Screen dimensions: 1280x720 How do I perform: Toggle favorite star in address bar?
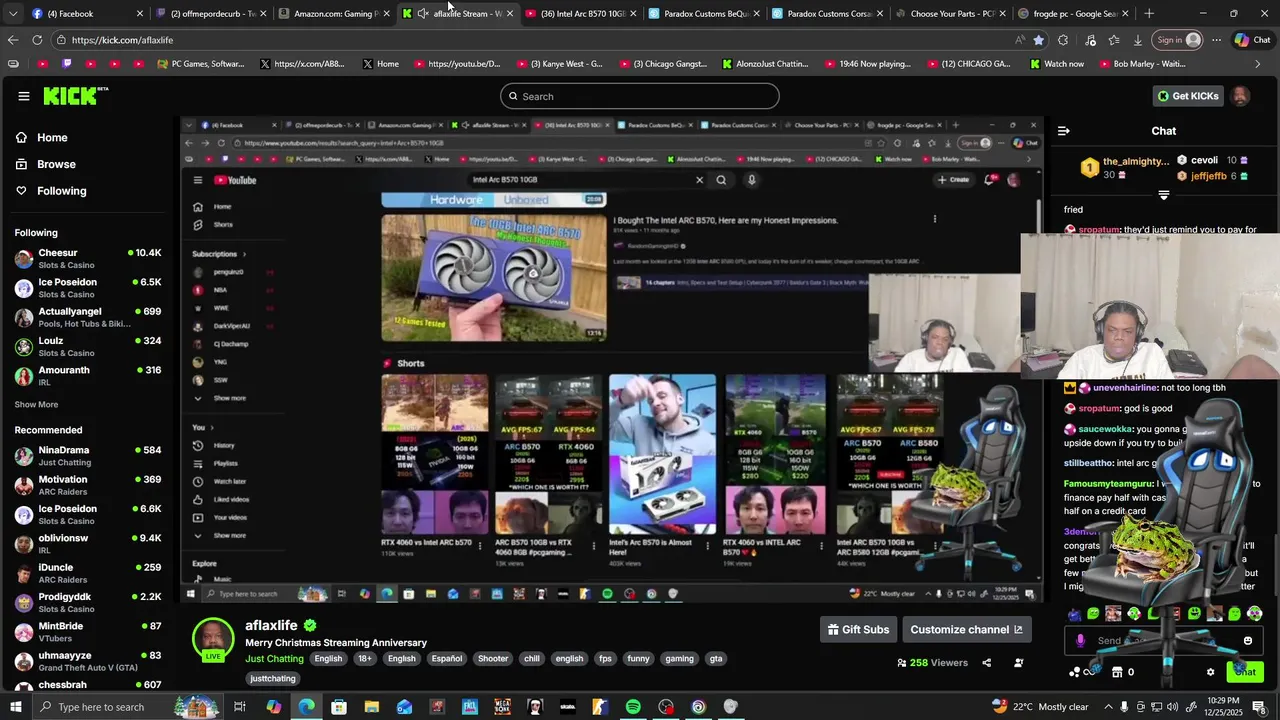1039,40
